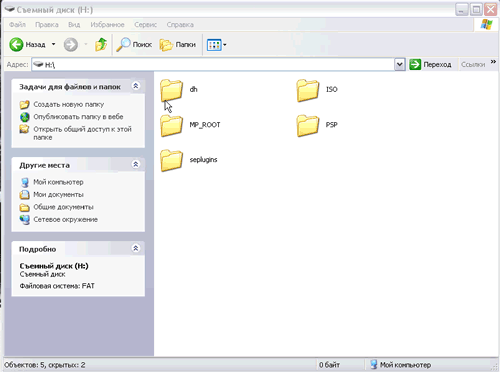This screenshot has width=500, height=372.
Task: Click Ссылки toolbar label
Action: (473, 64)
